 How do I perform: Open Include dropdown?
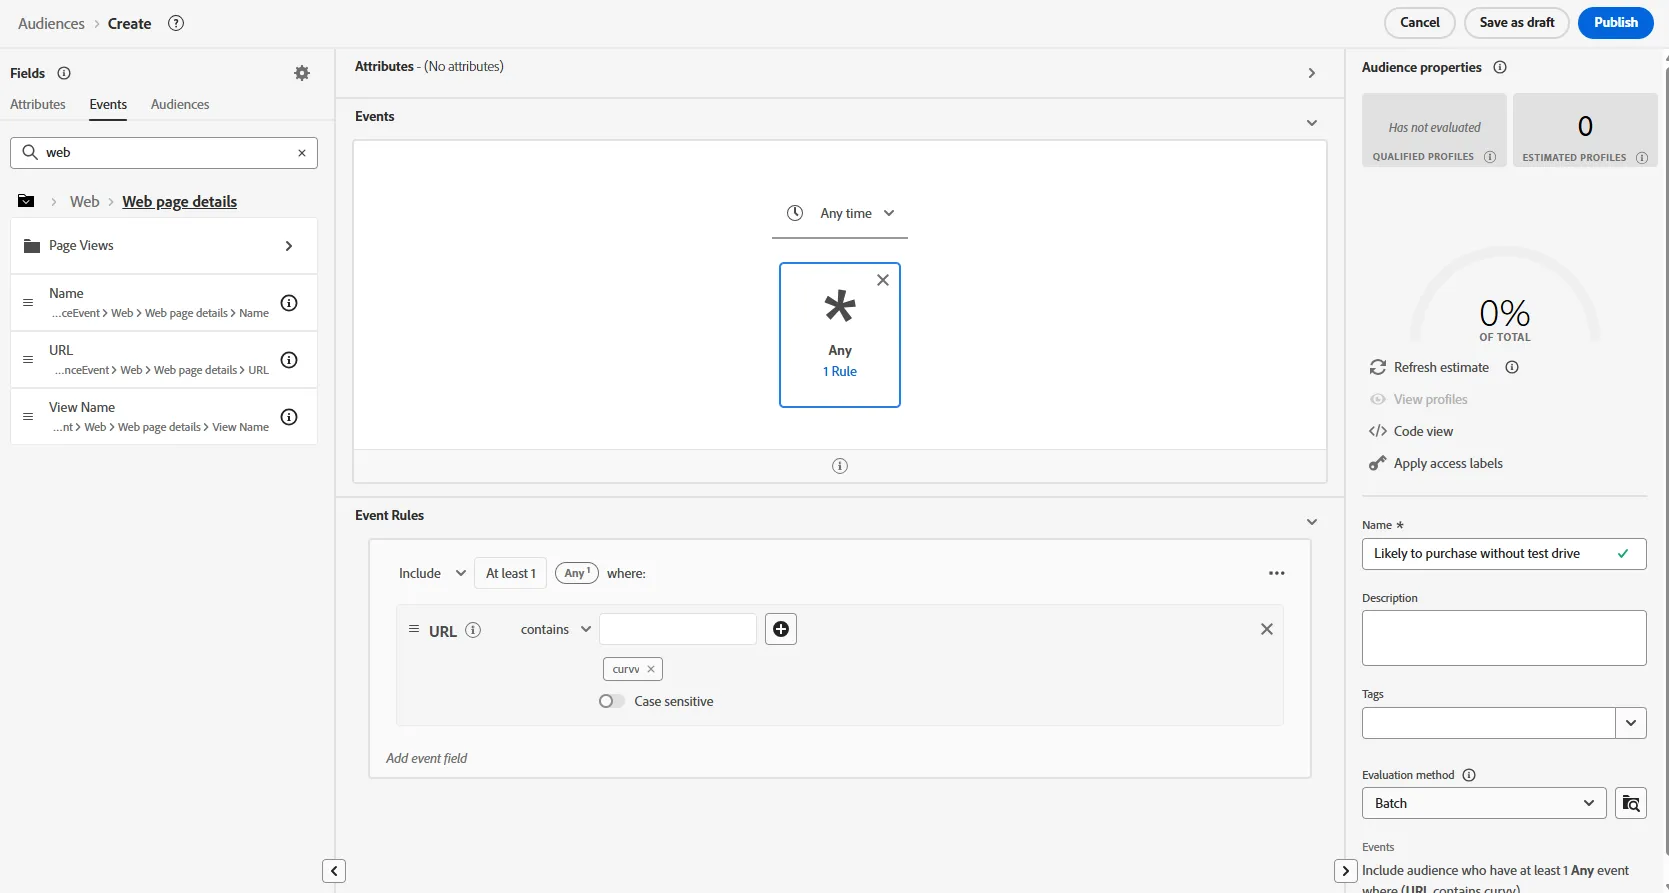[x=432, y=573]
